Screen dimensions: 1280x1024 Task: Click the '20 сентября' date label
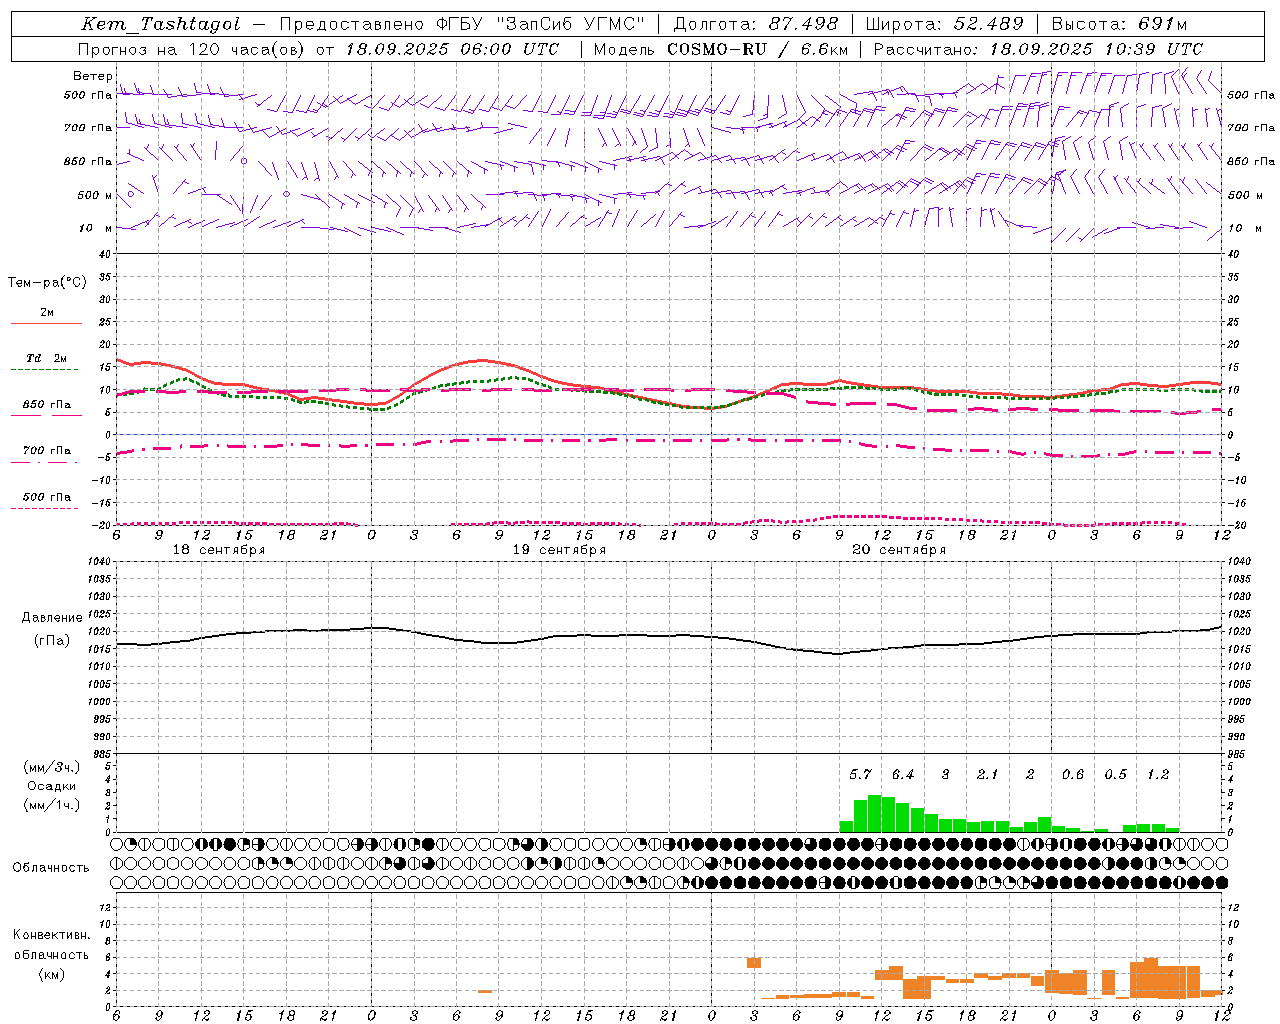899,550
